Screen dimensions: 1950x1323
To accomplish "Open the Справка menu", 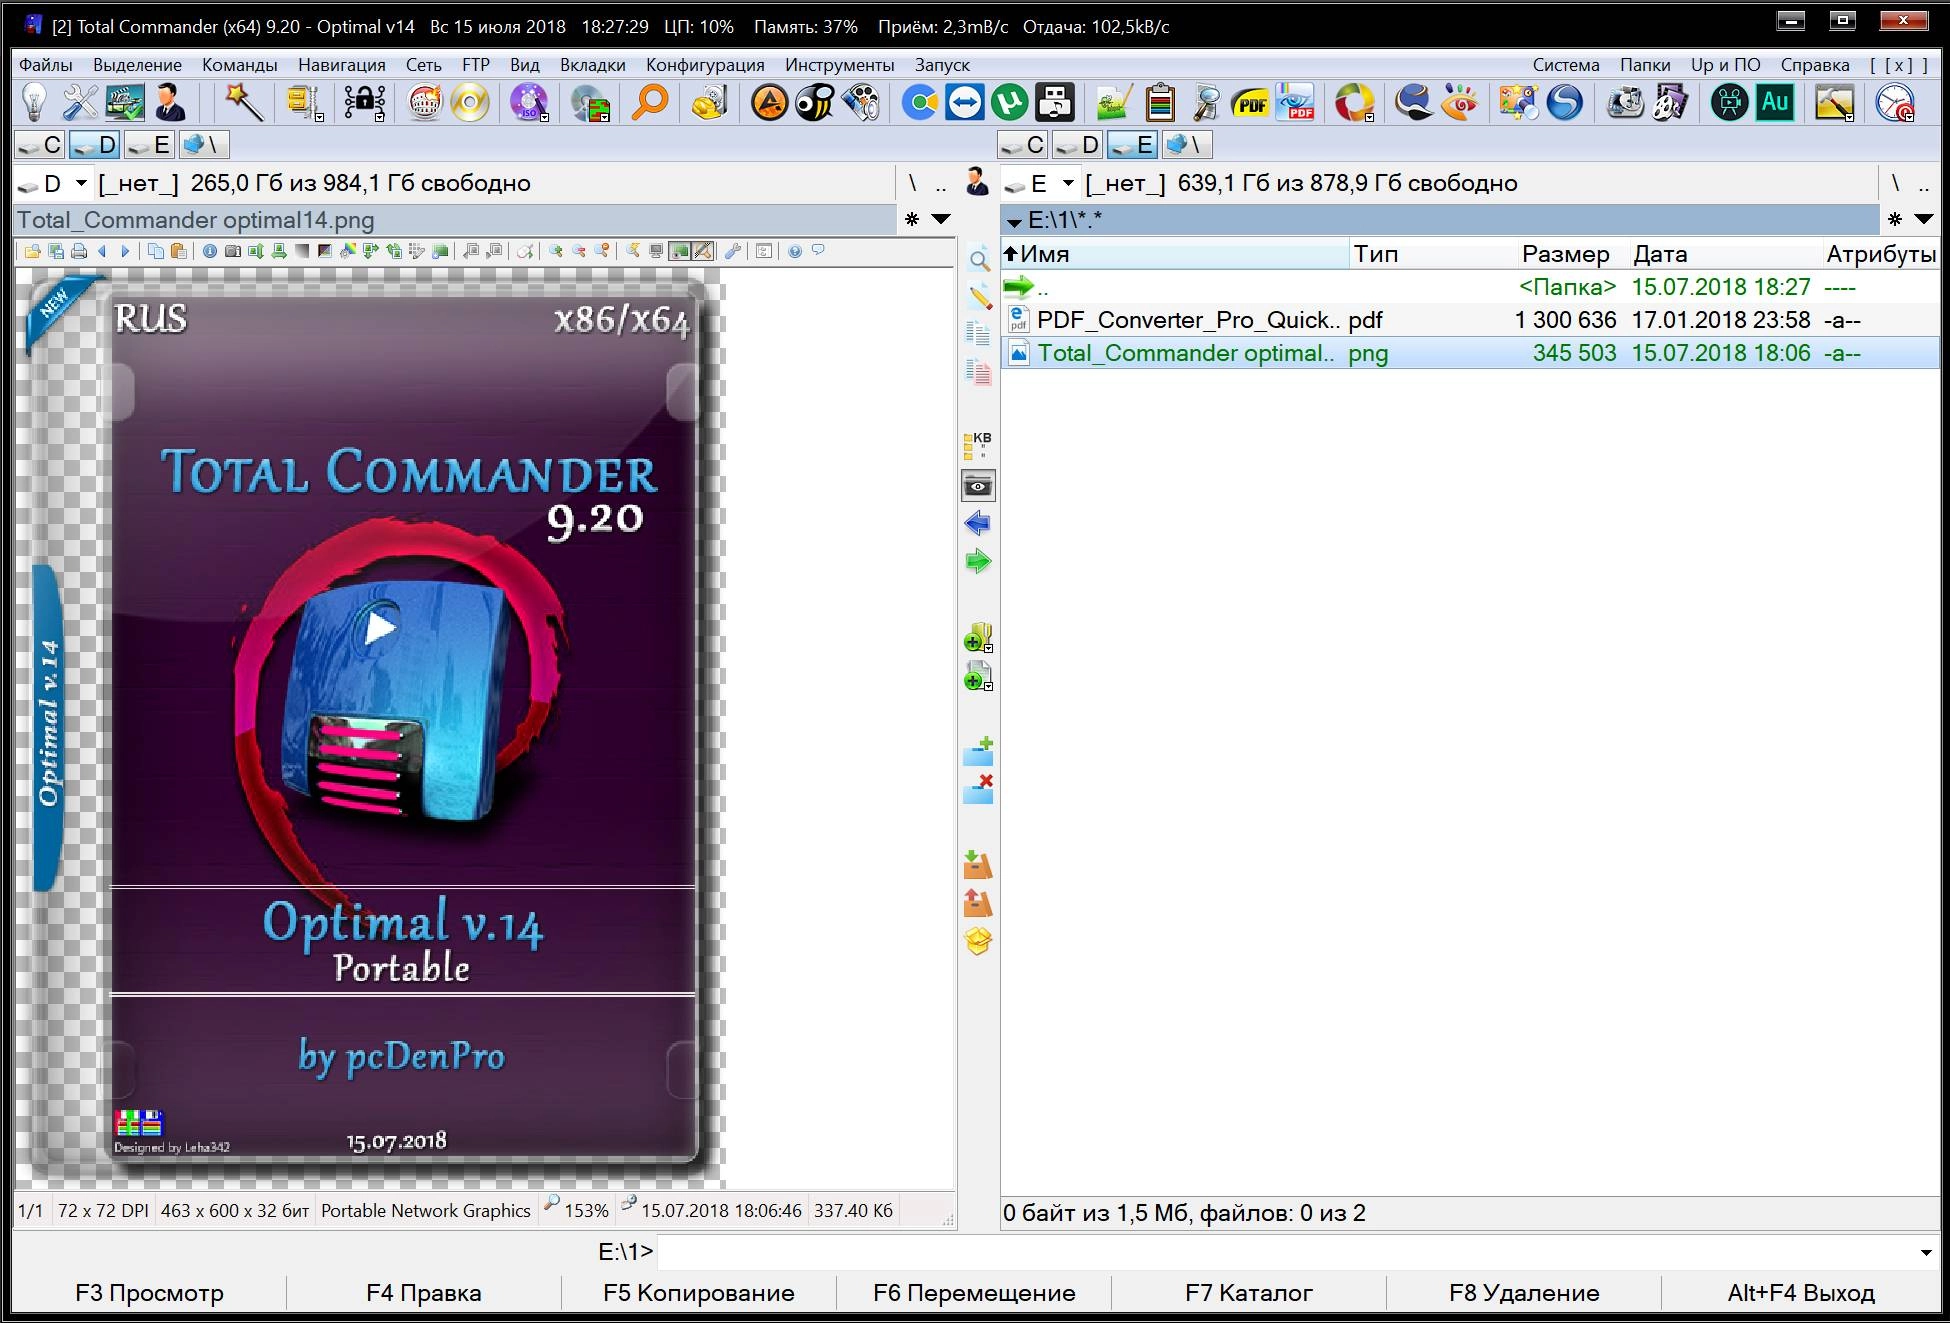I will click(1815, 65).
